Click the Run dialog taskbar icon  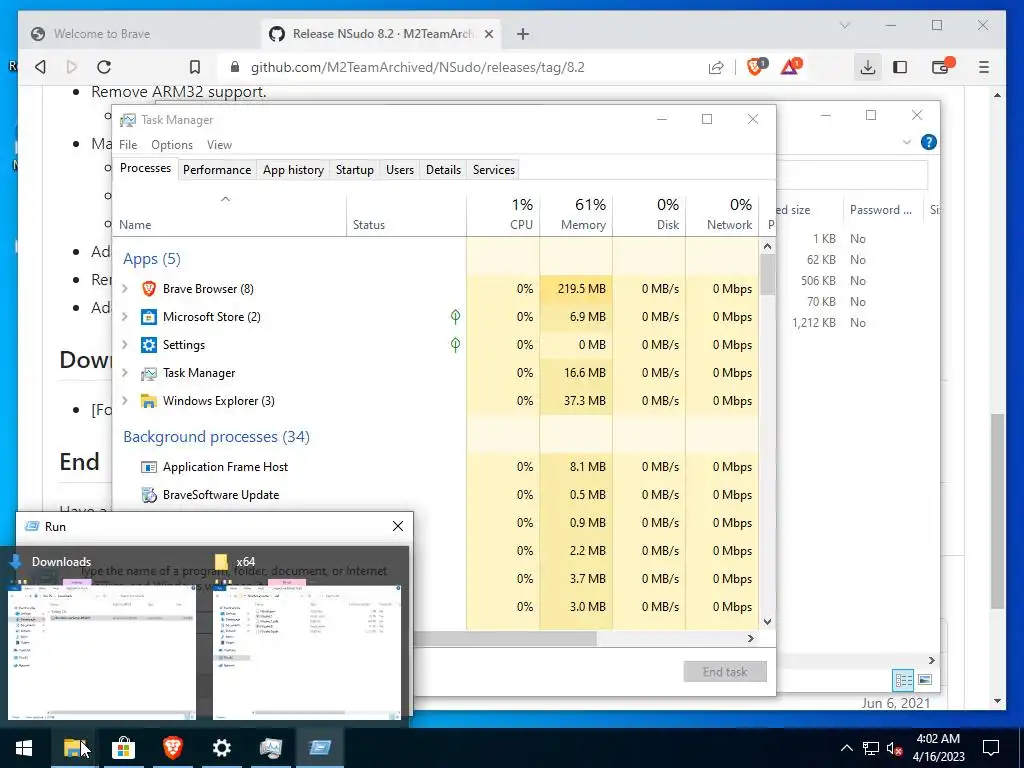pos(319,748)
